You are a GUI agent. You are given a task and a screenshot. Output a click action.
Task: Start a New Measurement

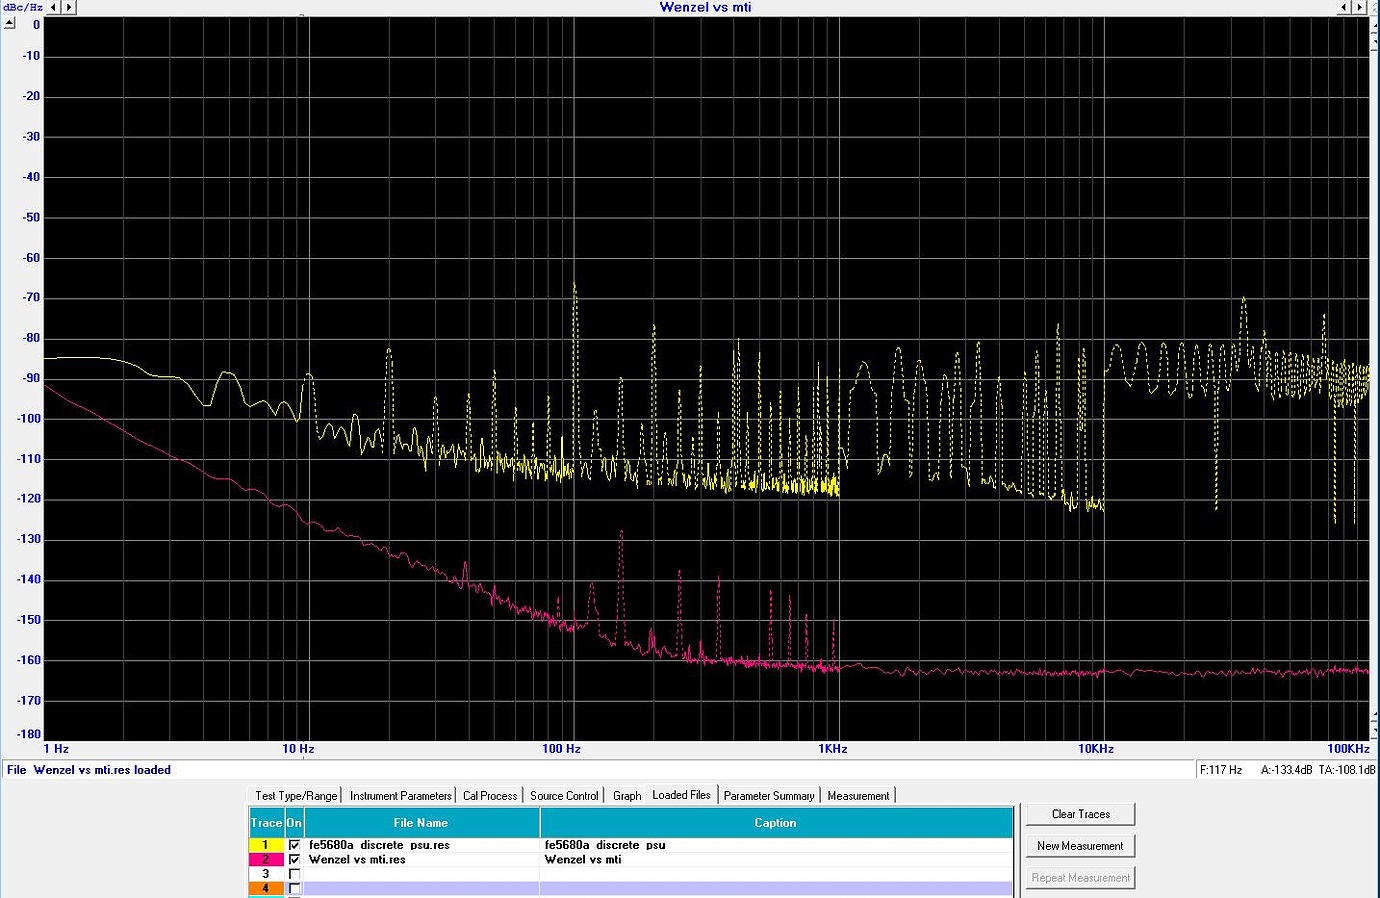pyautogui.click(x=1080, y=846)
